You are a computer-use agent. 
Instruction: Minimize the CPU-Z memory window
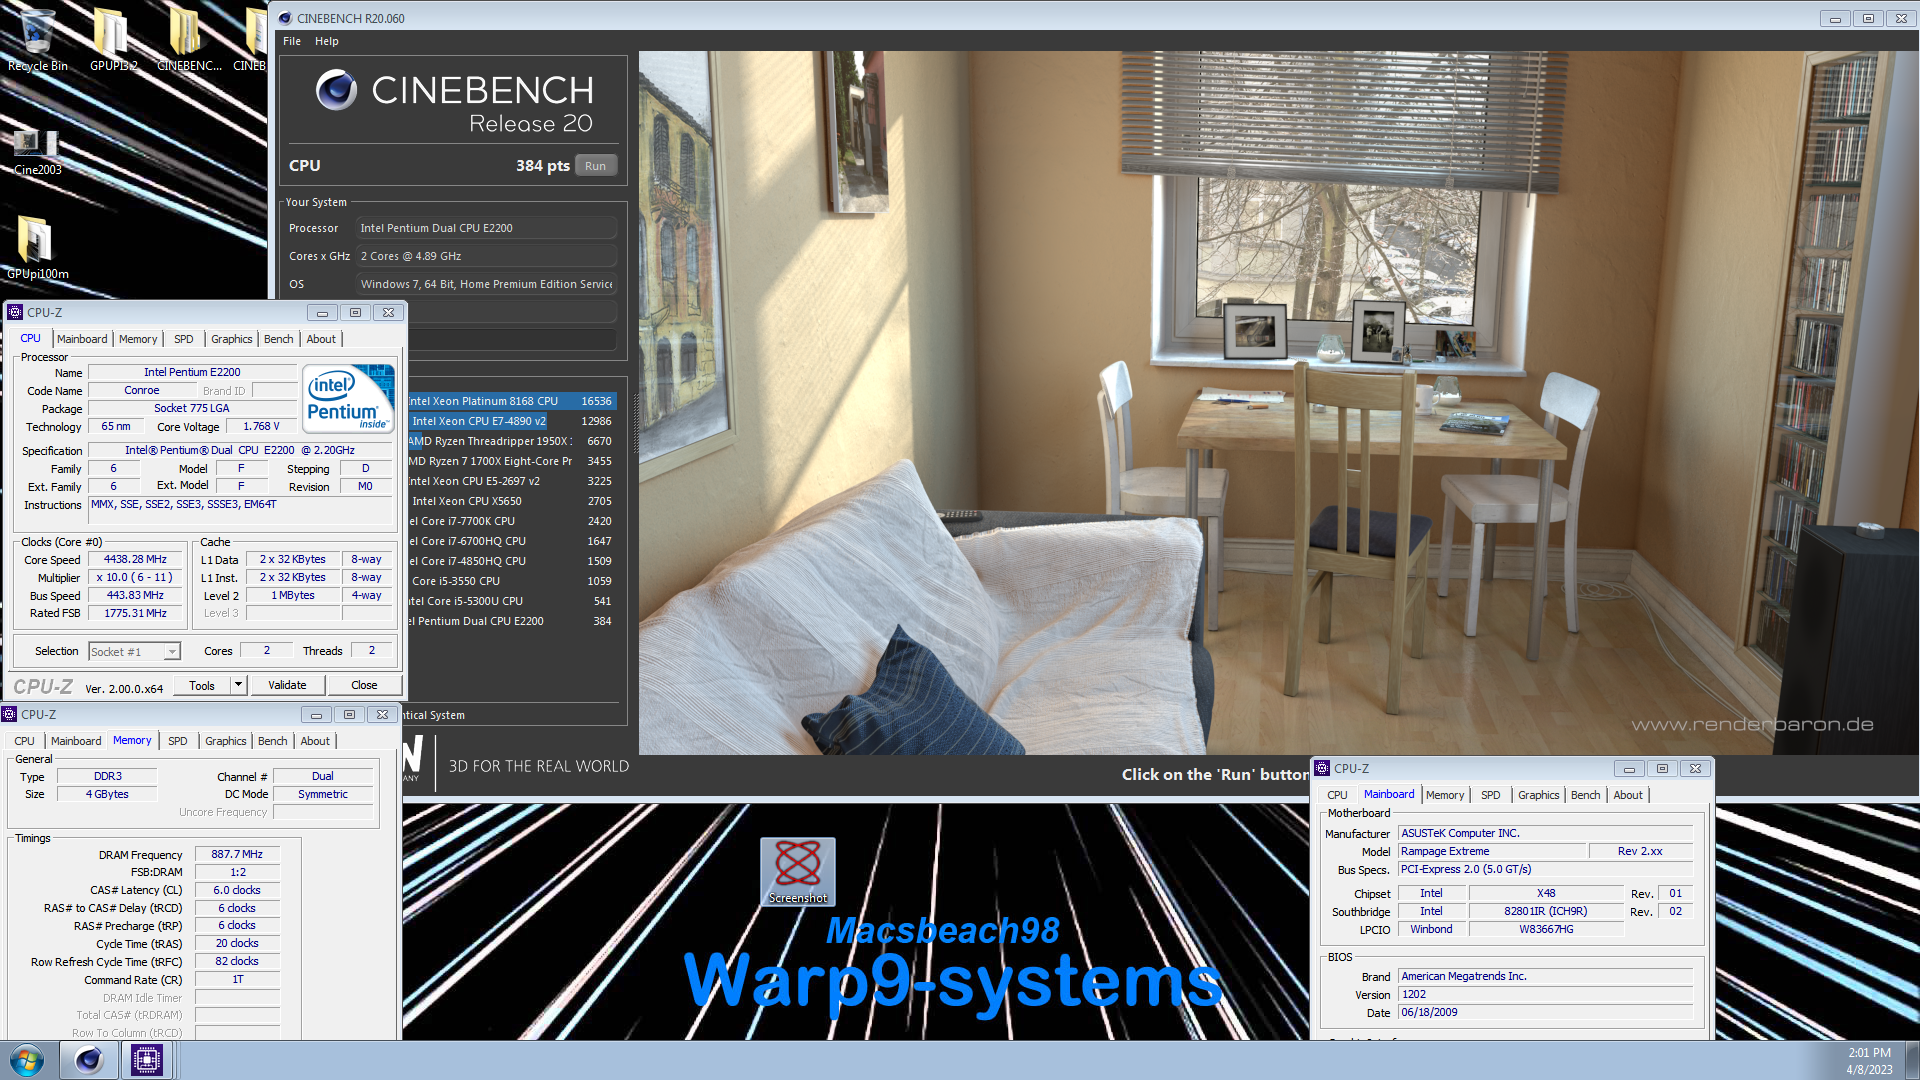coord(316,714)
